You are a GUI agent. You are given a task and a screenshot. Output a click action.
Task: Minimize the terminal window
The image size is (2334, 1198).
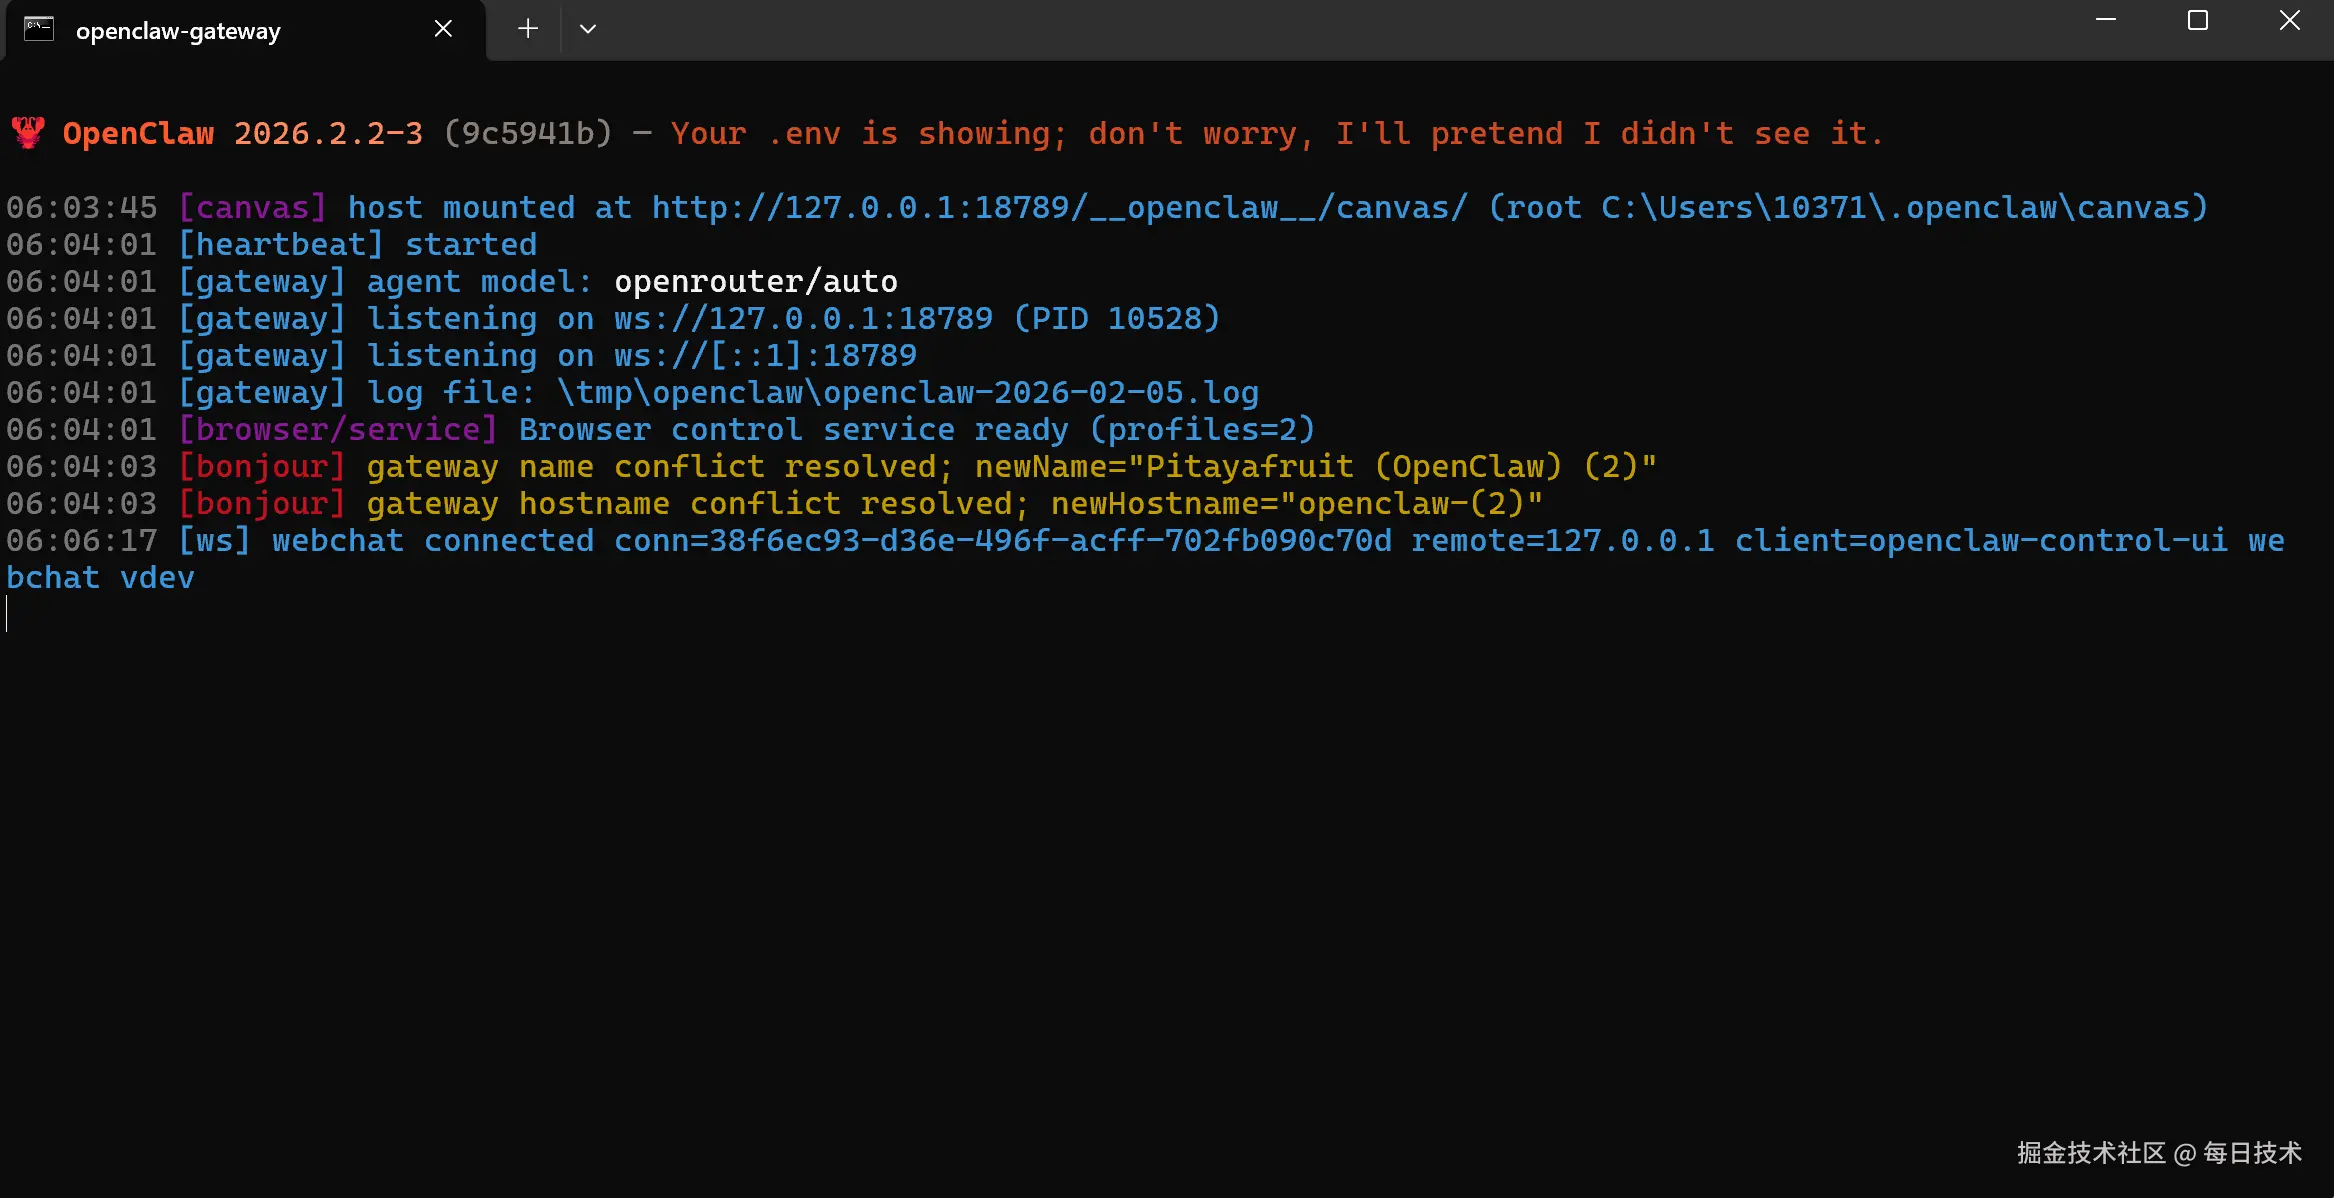[x=2106, y=21]
